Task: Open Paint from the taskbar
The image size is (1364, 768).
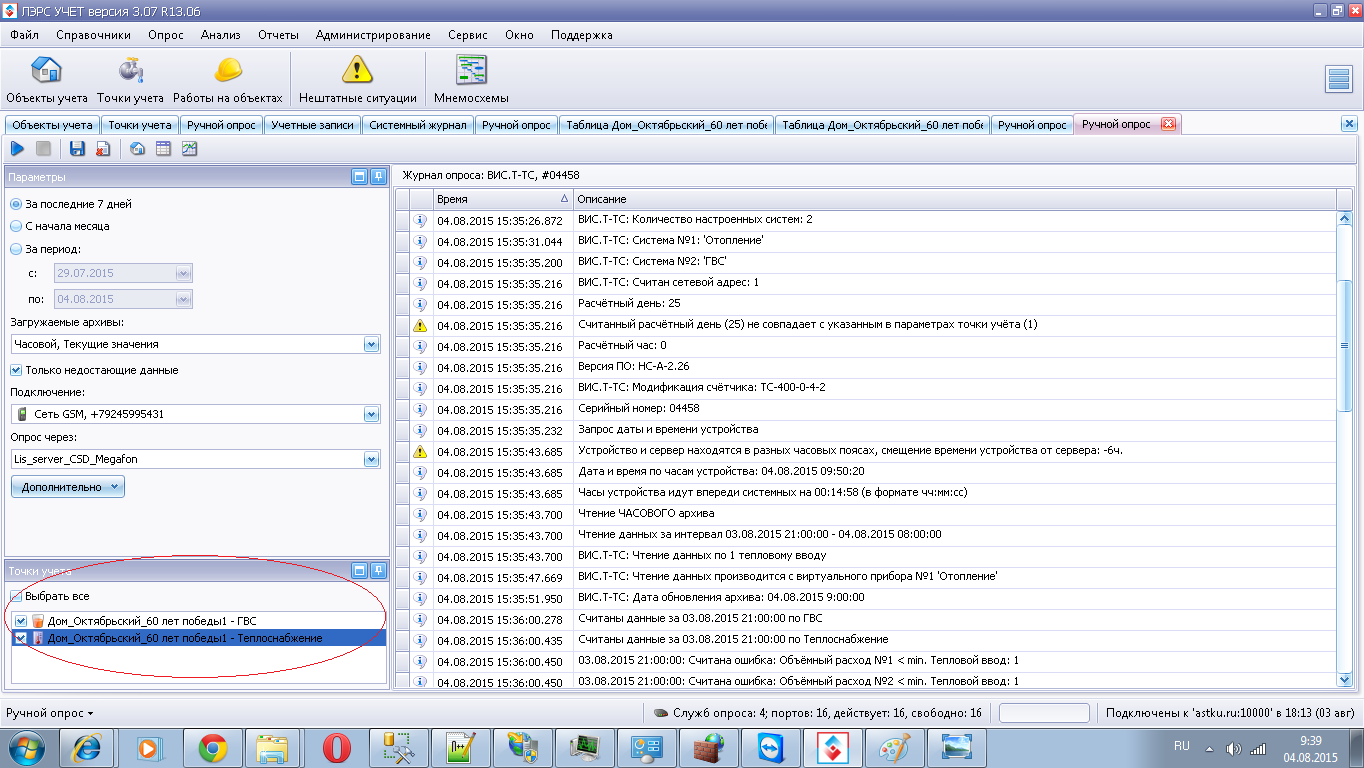Action: 894,747
